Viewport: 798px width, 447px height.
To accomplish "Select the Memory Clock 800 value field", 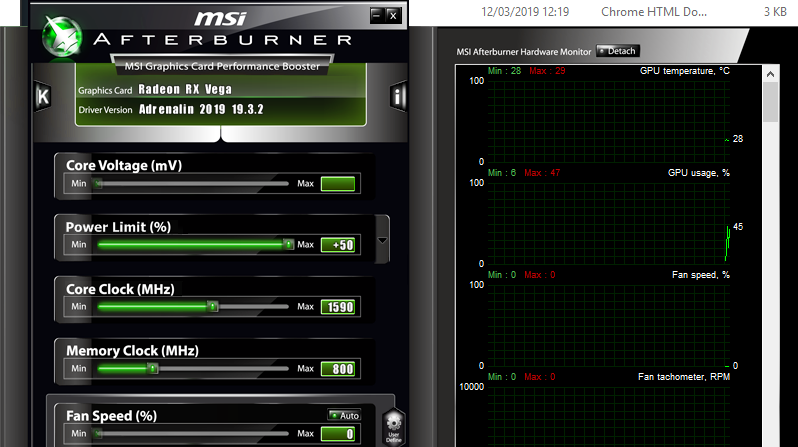I will pyautogui.click(x=338, y=369).
